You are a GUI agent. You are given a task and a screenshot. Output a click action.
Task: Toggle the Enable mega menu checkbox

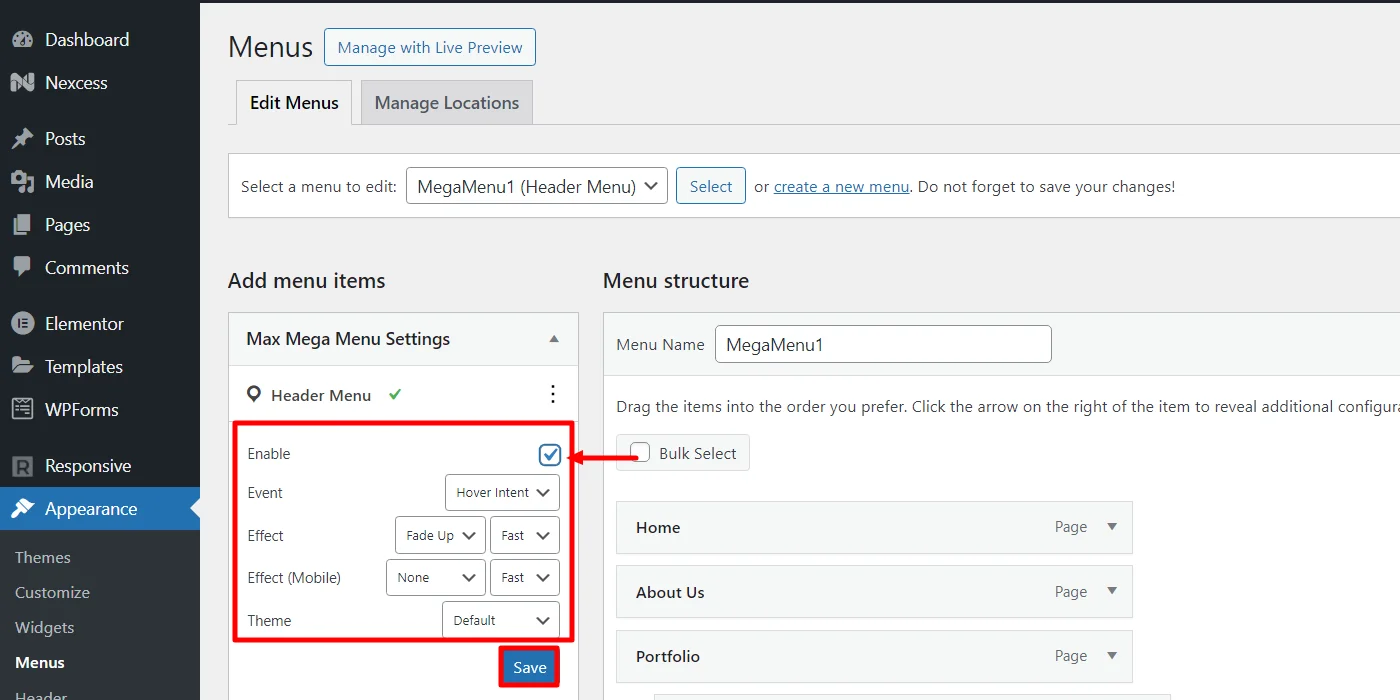(550, 455)
